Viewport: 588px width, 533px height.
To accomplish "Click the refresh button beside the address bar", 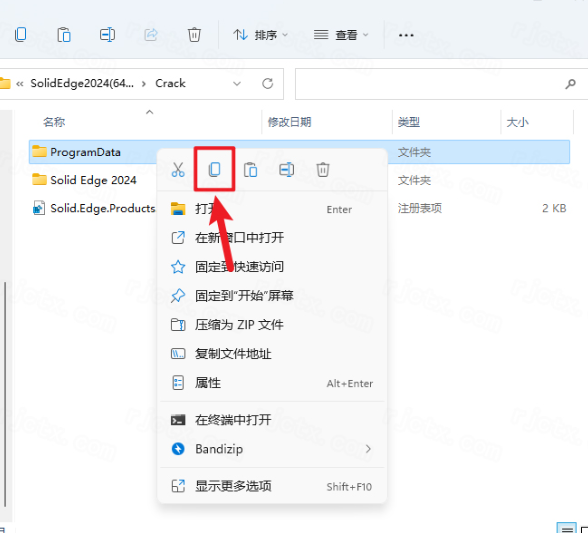I will [267, 83].
